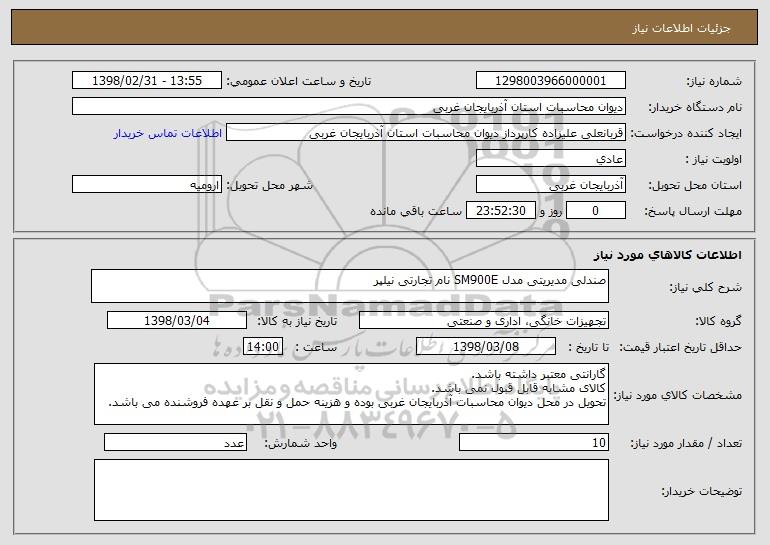The image size is (770, 545).
Task: Click the goods specifications text area
Action: click(x=351, y=394)
